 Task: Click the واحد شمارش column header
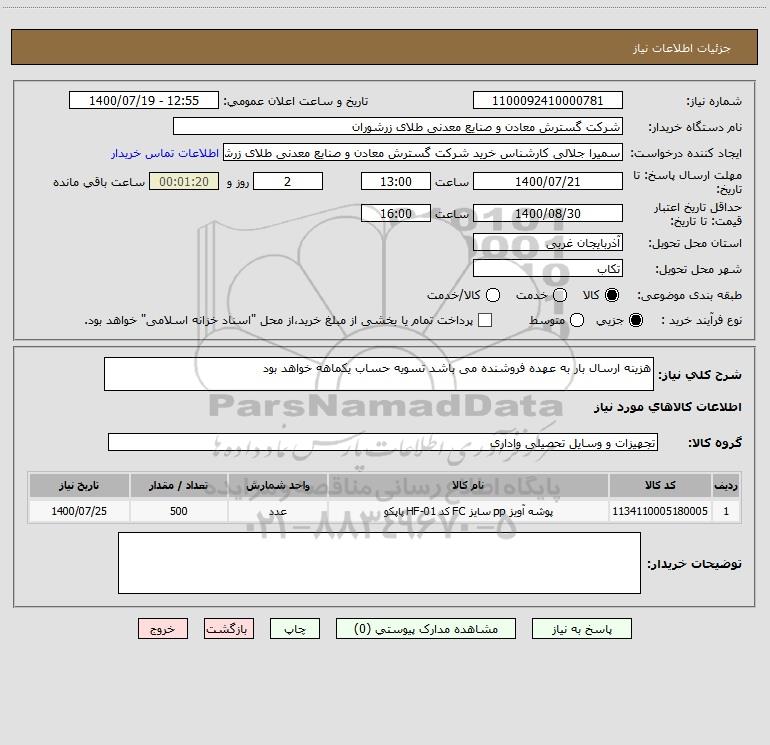pos(277,485)
